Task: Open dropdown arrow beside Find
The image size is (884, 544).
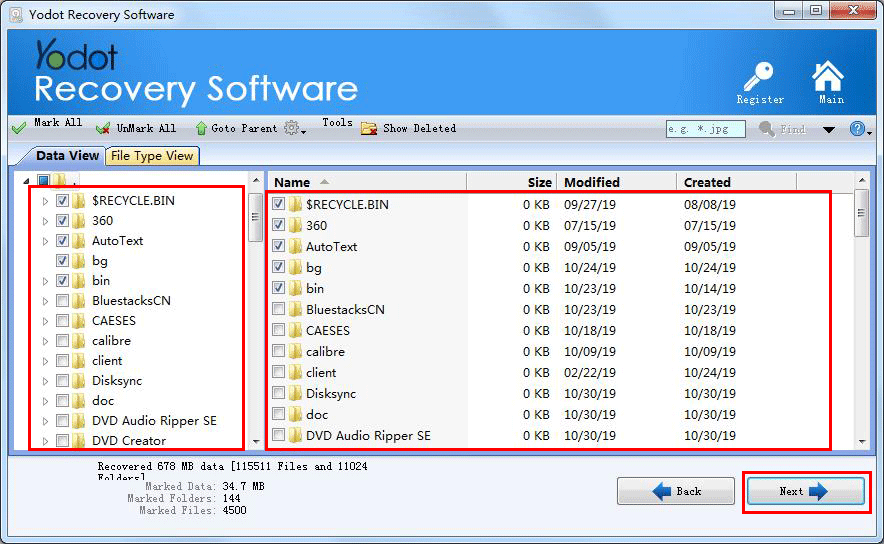Action: [x=828, y=129]
